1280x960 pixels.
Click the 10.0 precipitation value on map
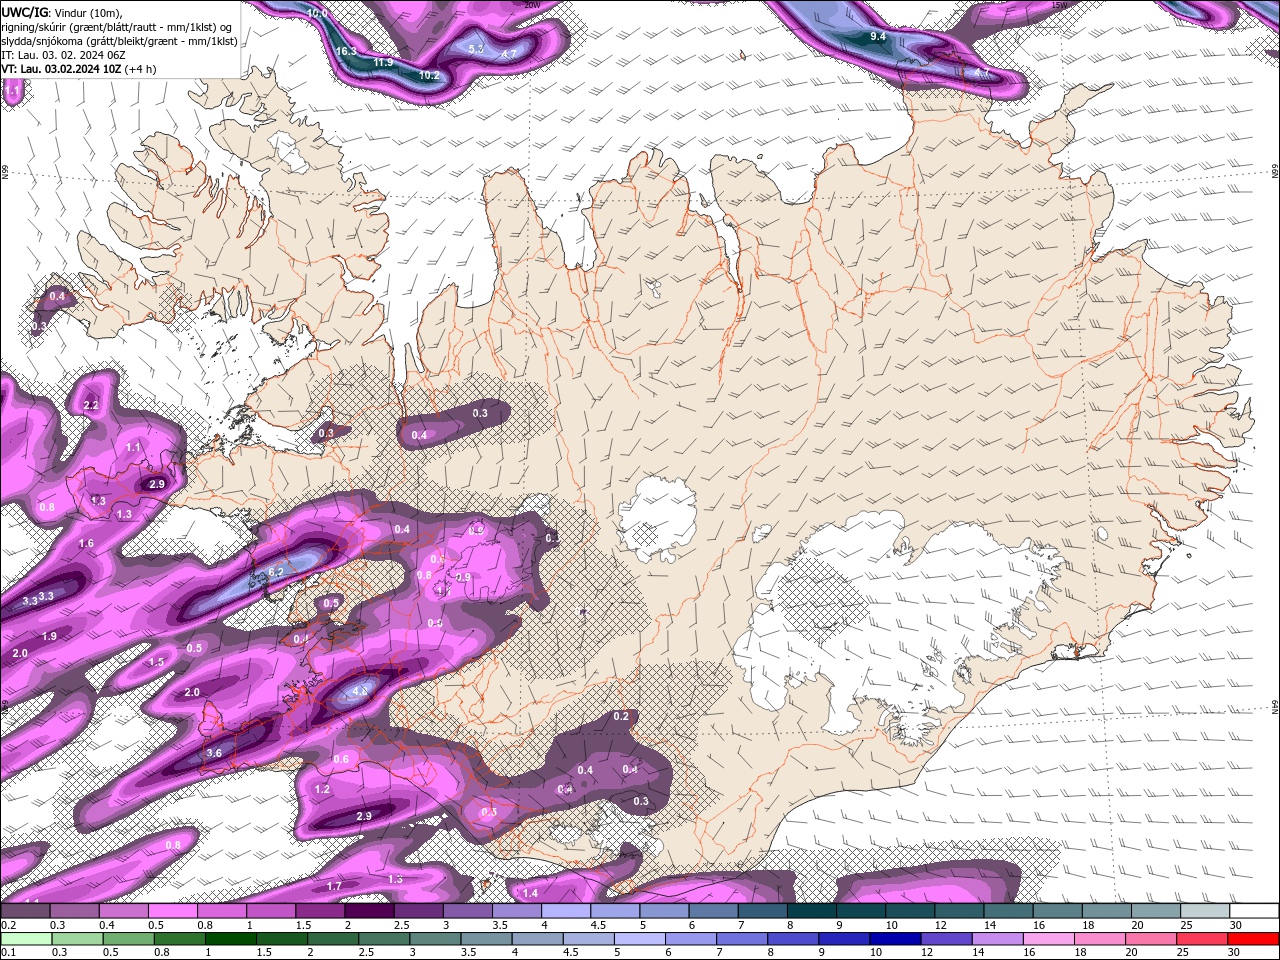pos(317,14)
